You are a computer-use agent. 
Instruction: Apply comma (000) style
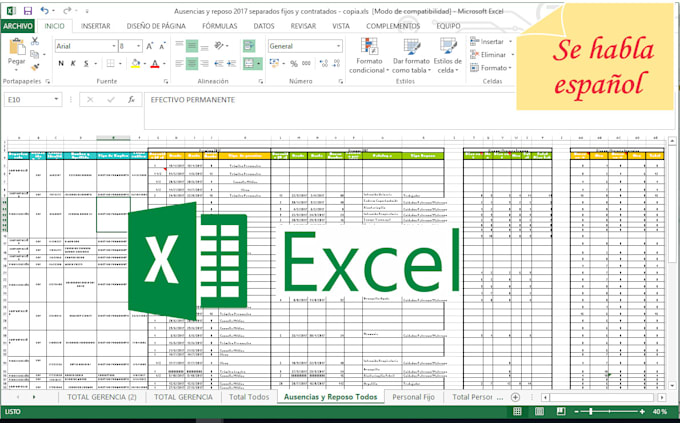[x=306, y=63]
